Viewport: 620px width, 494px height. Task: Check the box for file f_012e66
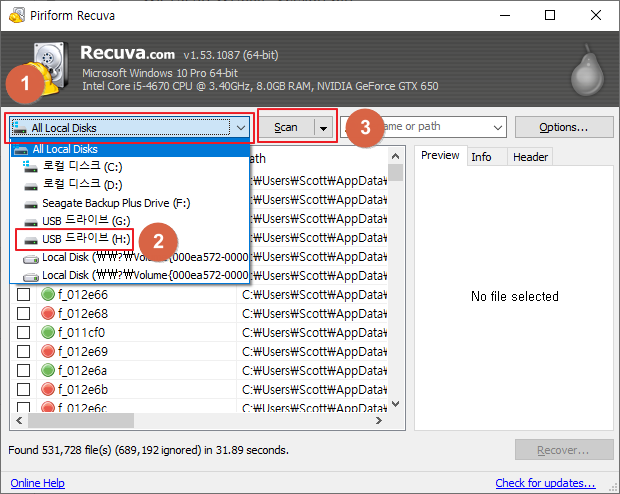pyautogui.click(x=23, y=294)
